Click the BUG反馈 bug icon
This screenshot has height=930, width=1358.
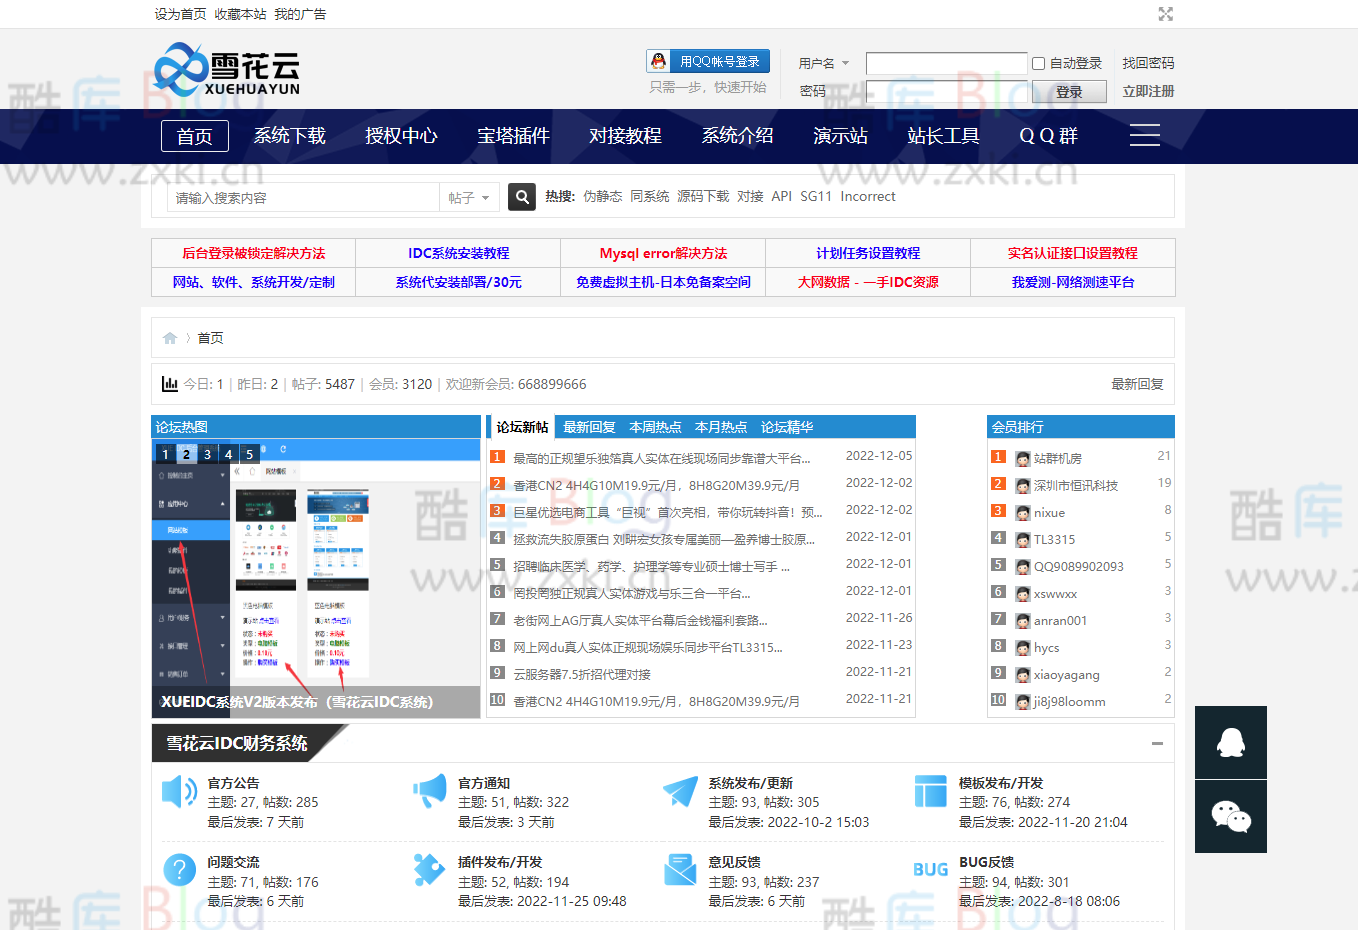pos(930,869)
